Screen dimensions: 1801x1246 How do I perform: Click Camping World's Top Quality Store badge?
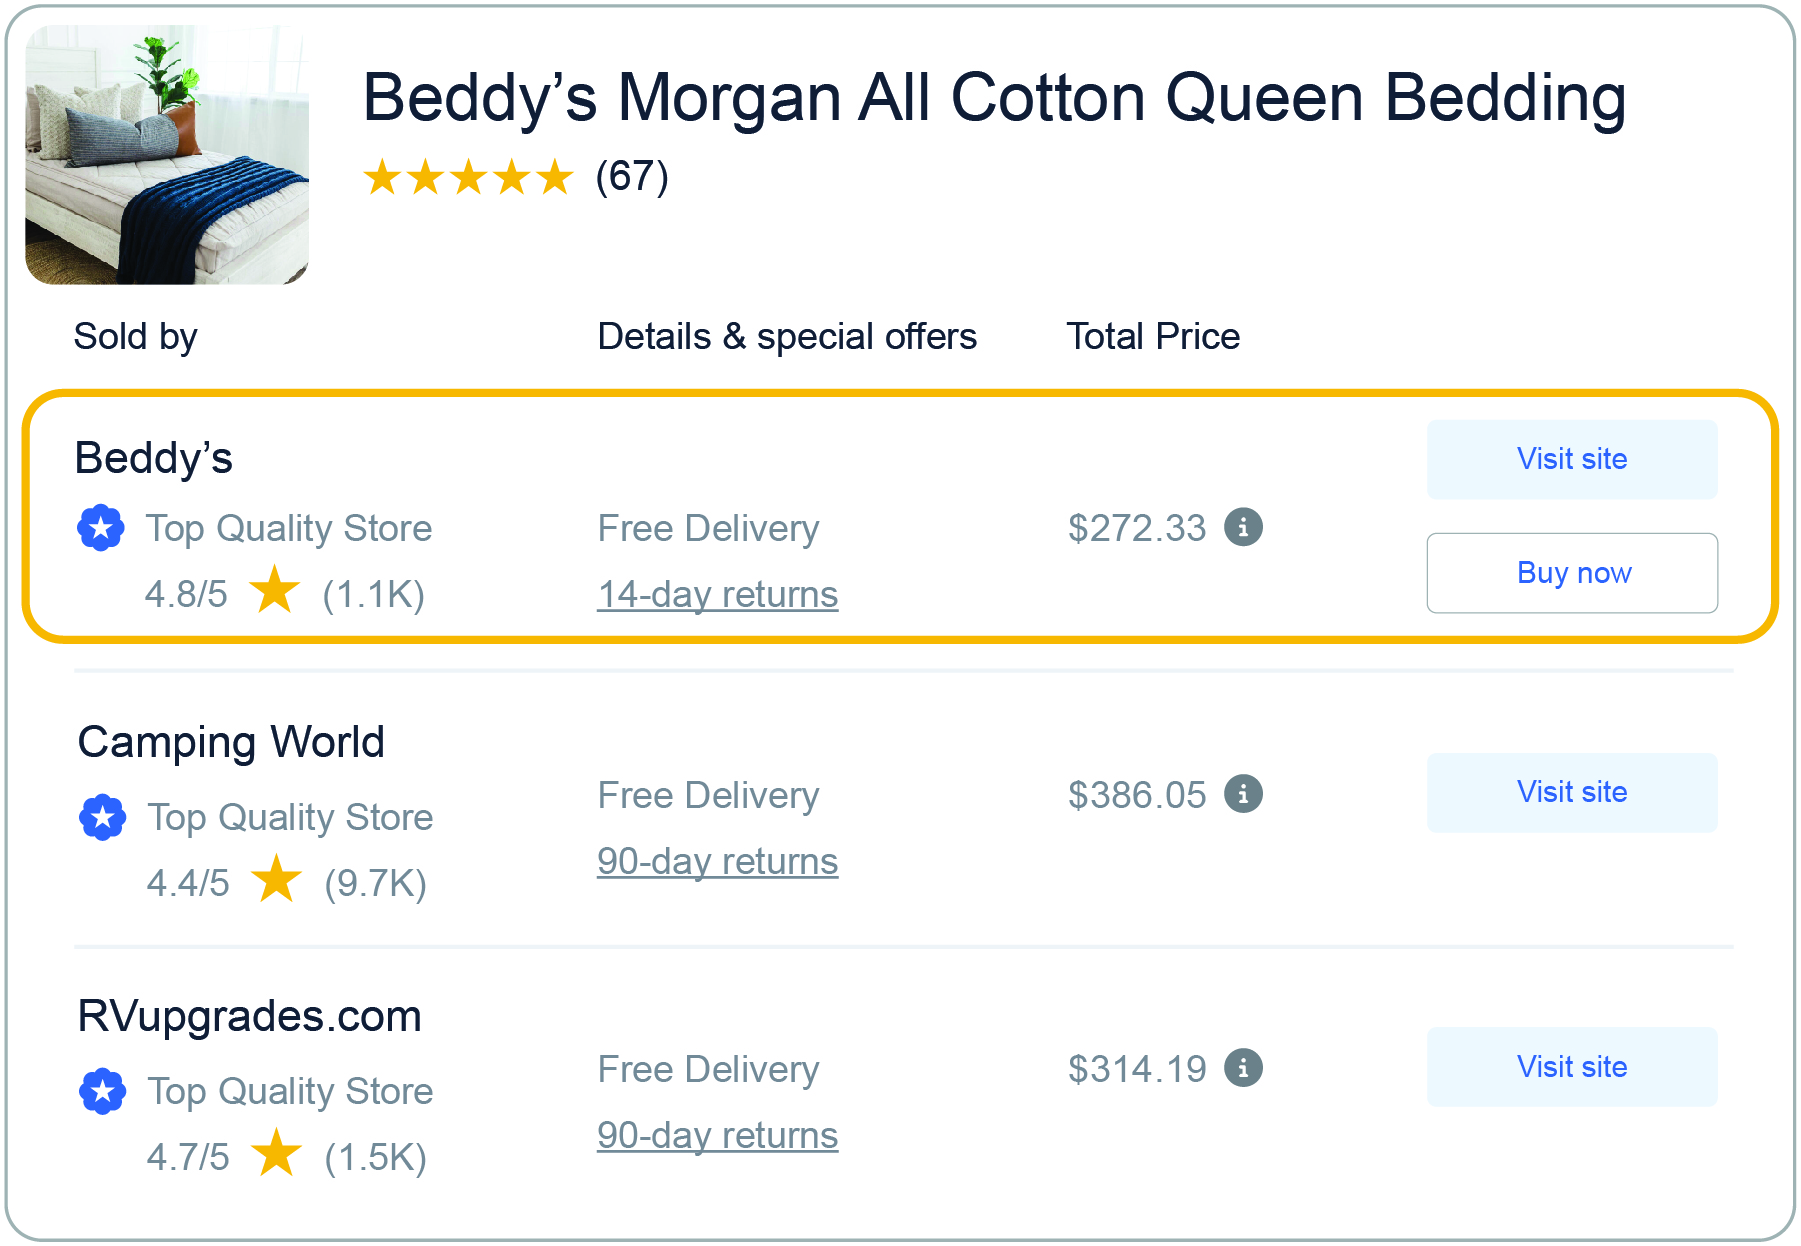point(101,815)
